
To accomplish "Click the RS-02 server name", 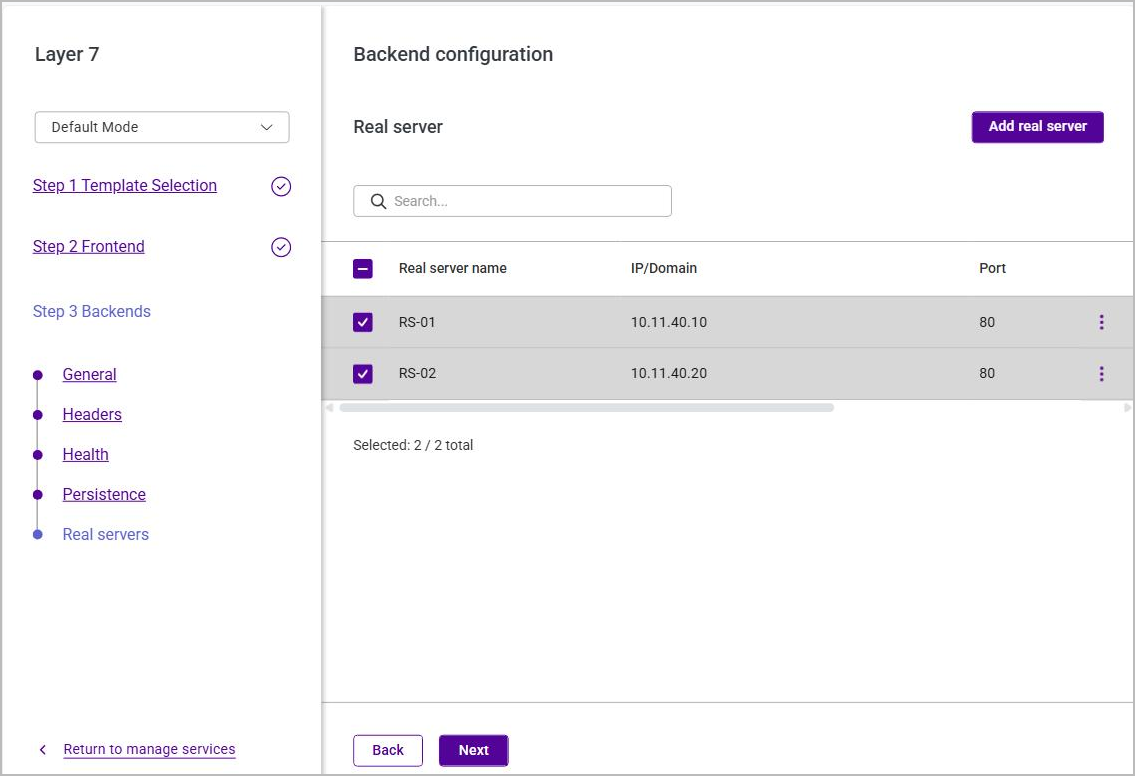I will [417, 374].
